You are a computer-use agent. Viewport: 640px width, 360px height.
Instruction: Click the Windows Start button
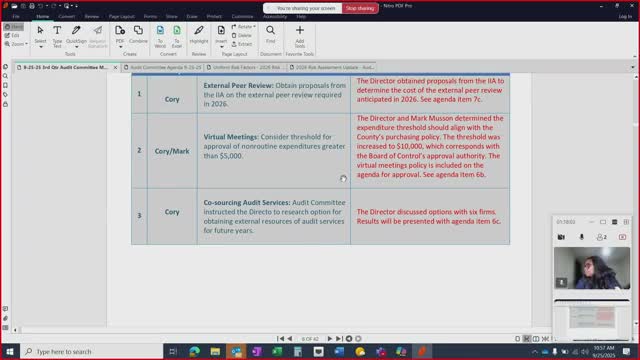tap(9, 351)
